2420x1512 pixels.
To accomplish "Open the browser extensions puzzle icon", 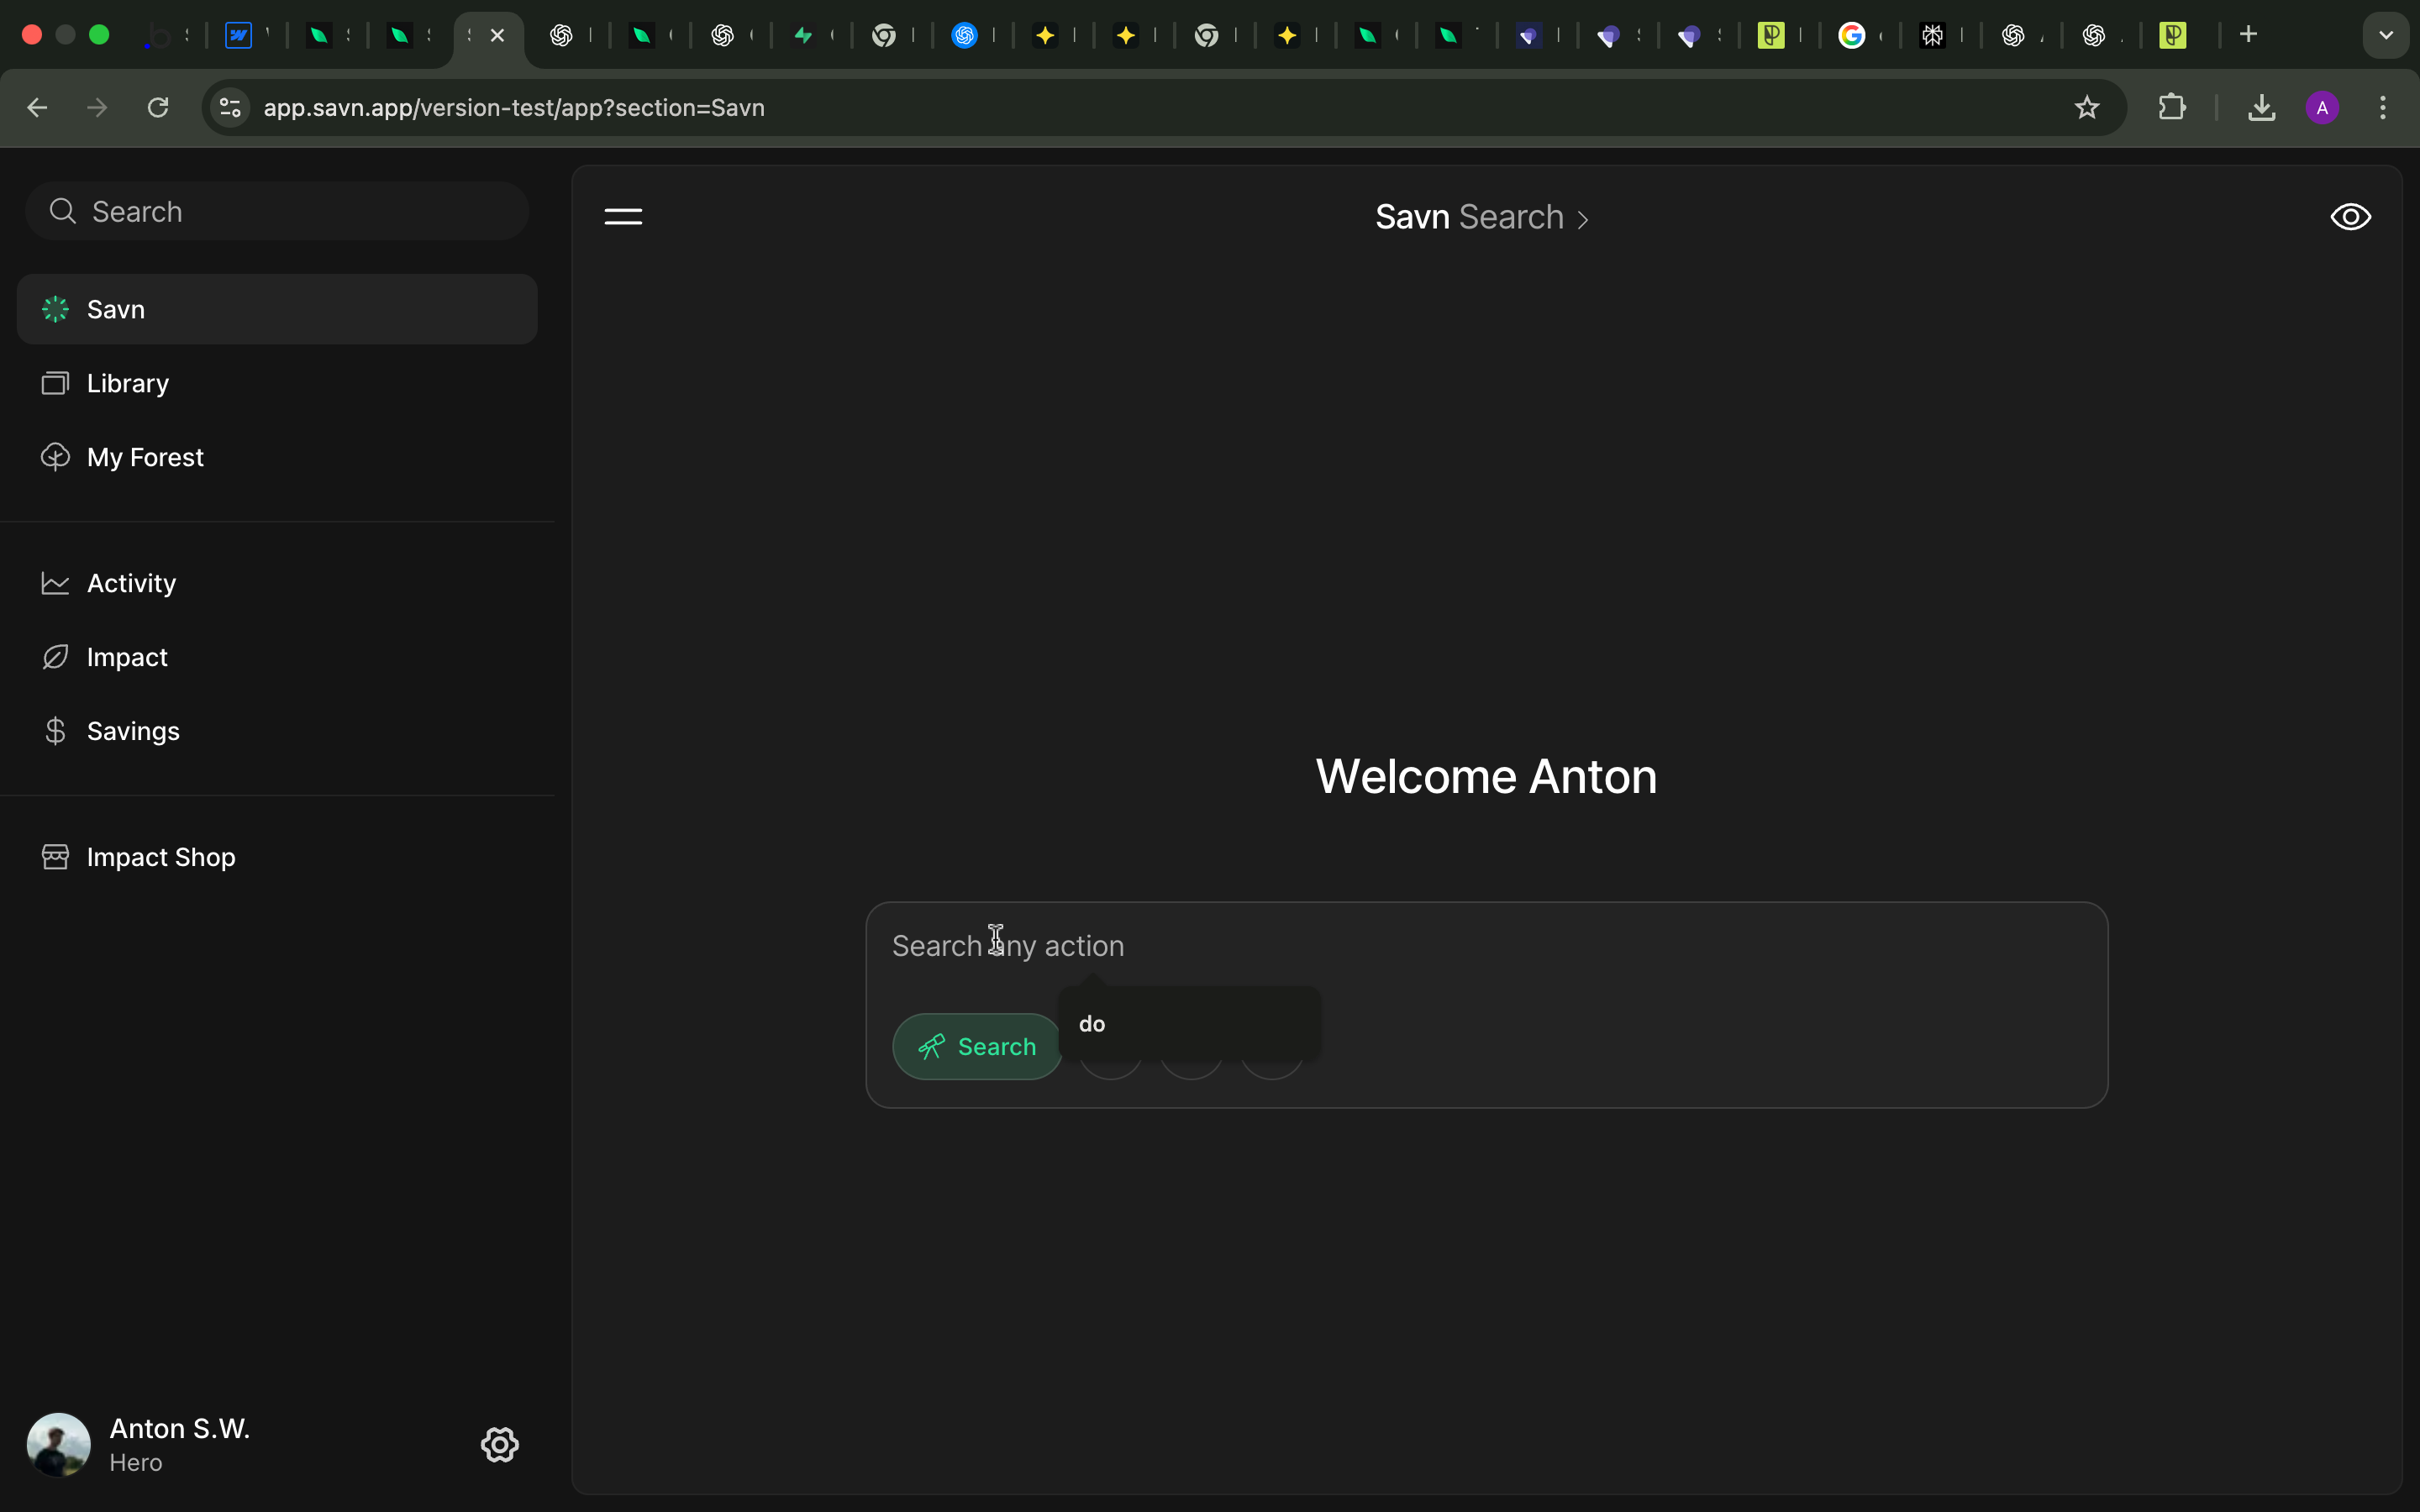I will point(2171,107).
